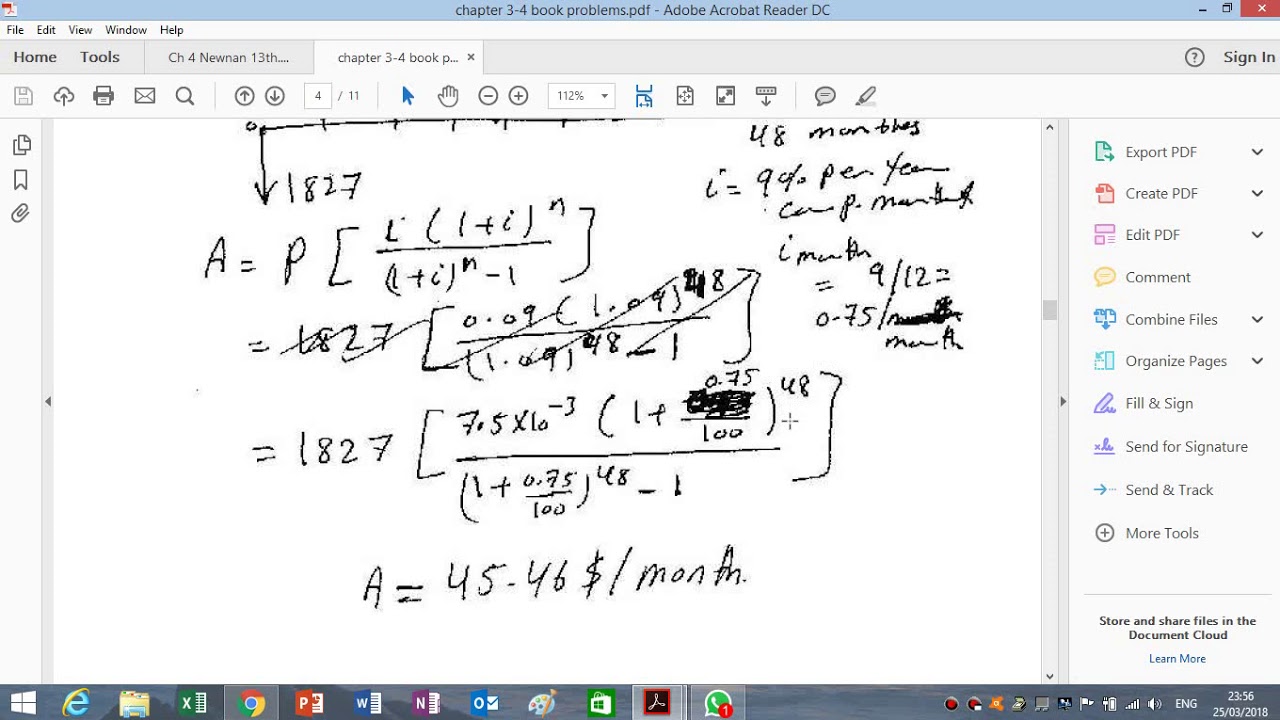Choose the Selection arrow tool
Image resolution: width=1280 pixels, height=720 pixels.
coord(407,96)
